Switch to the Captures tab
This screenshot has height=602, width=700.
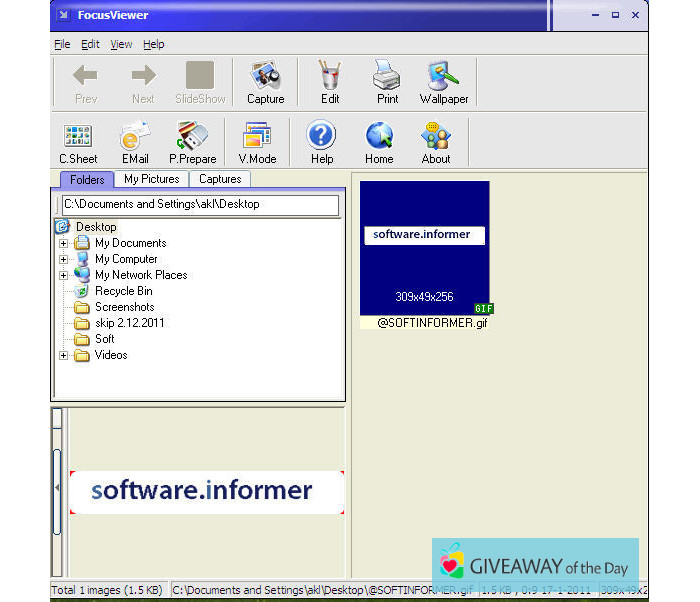click(x=220, y=179)
